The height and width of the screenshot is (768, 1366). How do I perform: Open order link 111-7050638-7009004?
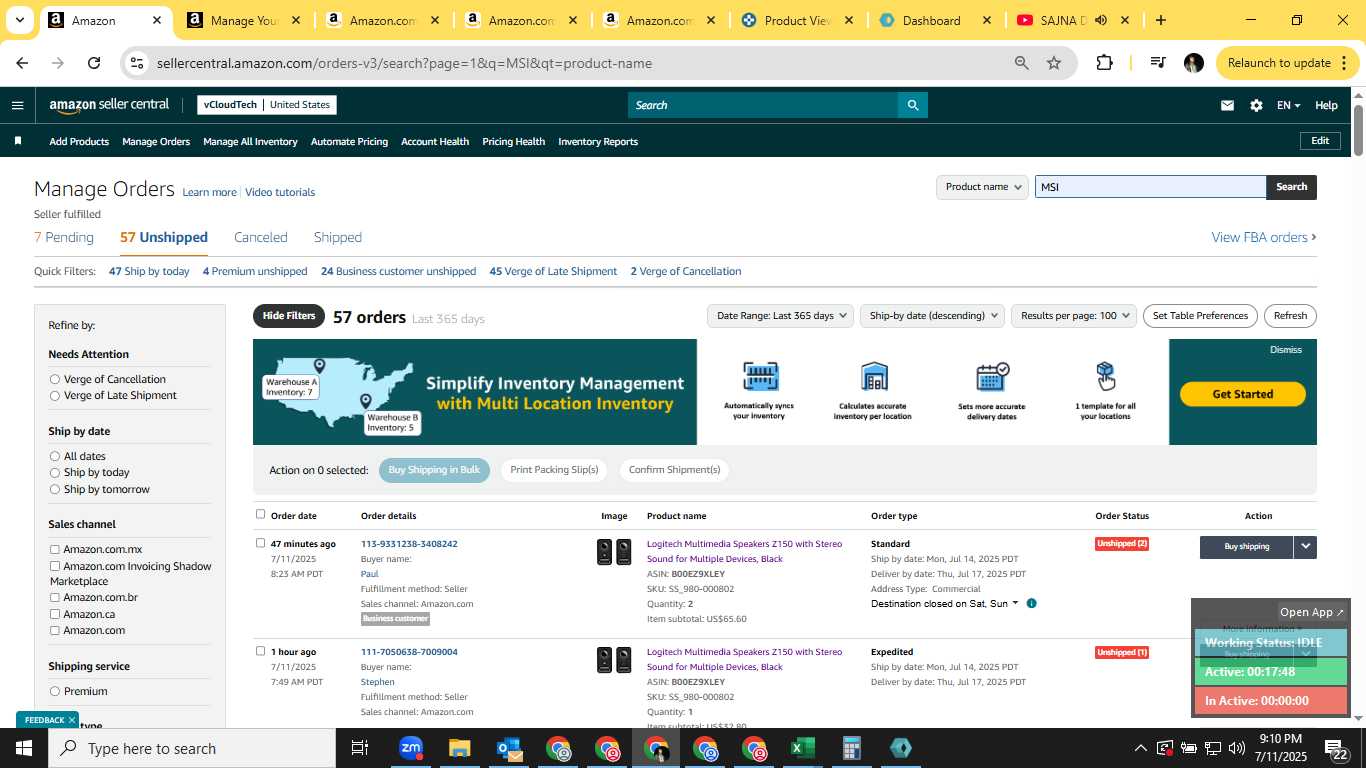[409, 652]
